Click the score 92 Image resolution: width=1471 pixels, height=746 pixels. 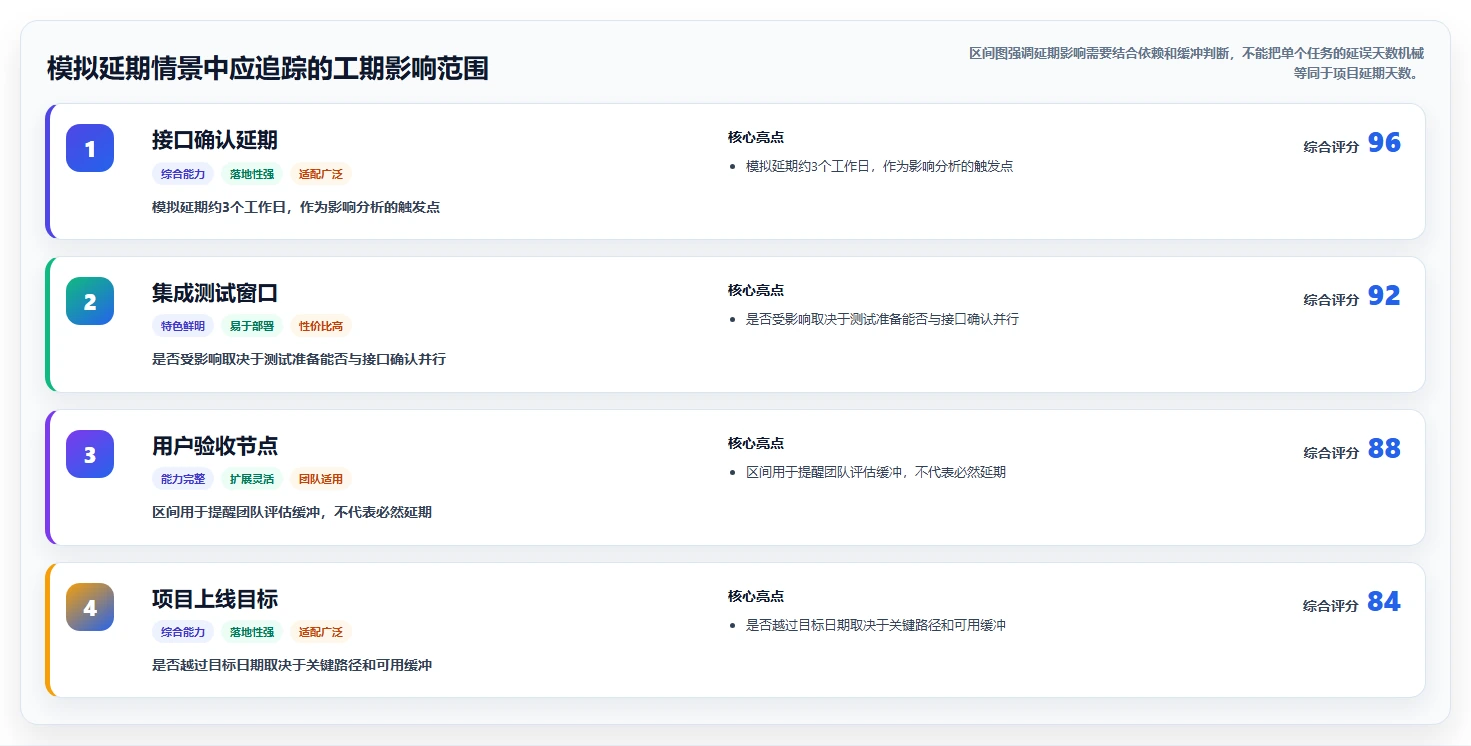coord(1384,296)
